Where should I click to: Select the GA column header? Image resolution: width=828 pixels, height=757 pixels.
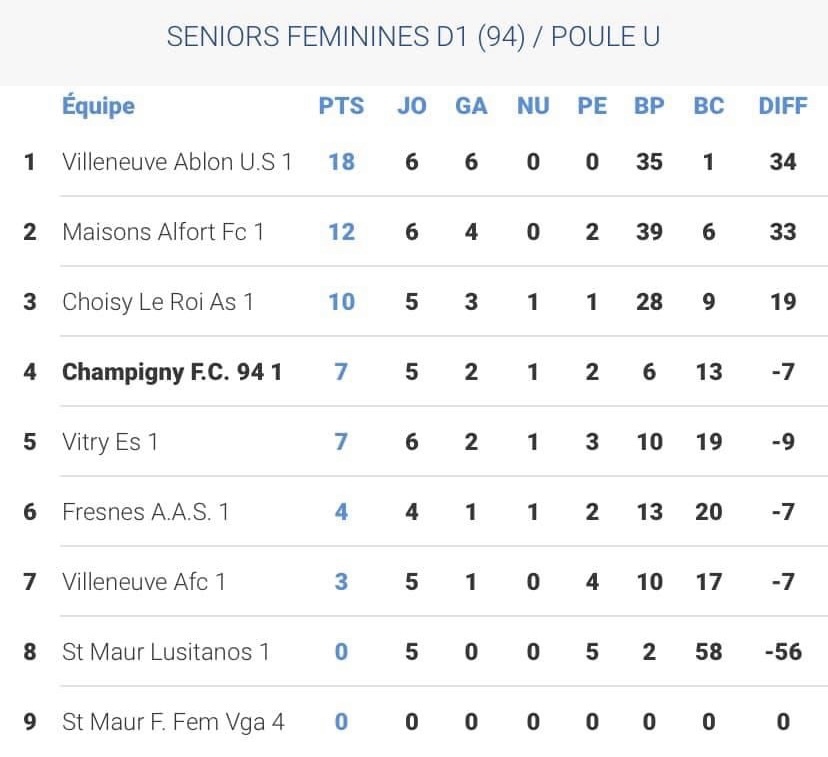pyautogui.click(x=471, y=105)
